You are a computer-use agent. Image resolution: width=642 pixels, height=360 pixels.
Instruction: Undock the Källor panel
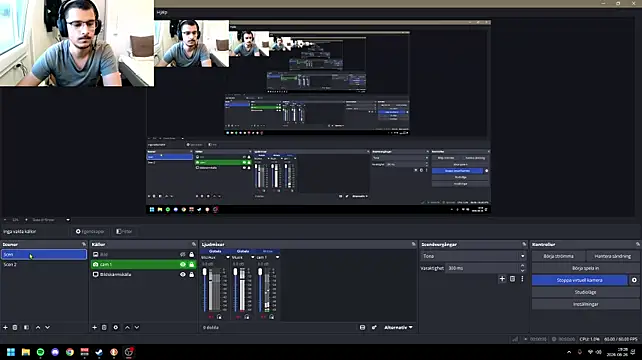(194, 245)
